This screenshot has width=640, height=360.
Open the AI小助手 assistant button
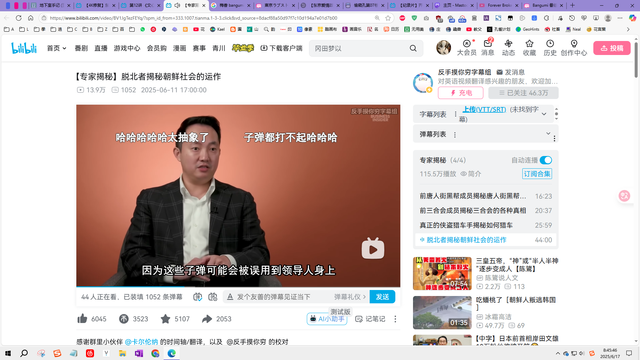click(x=327, y=319)
